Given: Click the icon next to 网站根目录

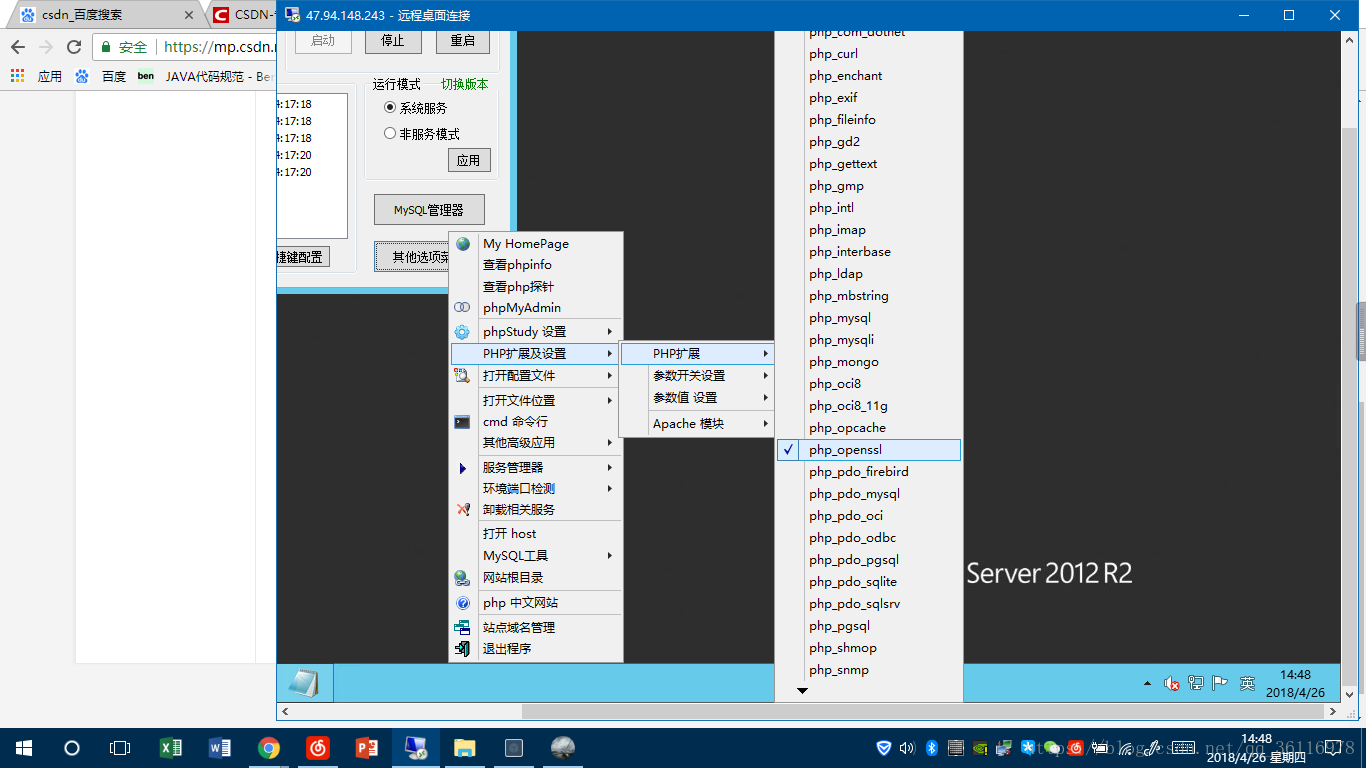Looking at the screenshot, I should coord(462,578).
